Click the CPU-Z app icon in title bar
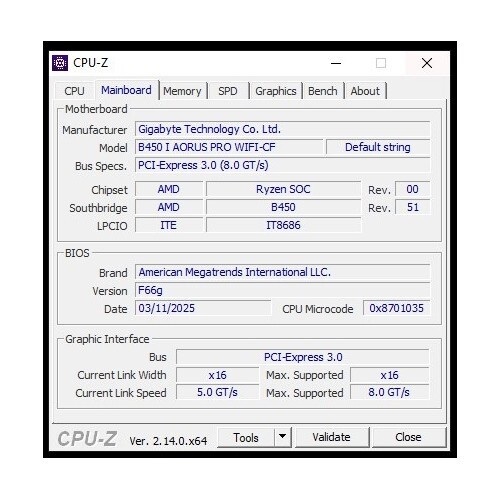This screenshot has height=500, width=500. click(60, 63)
